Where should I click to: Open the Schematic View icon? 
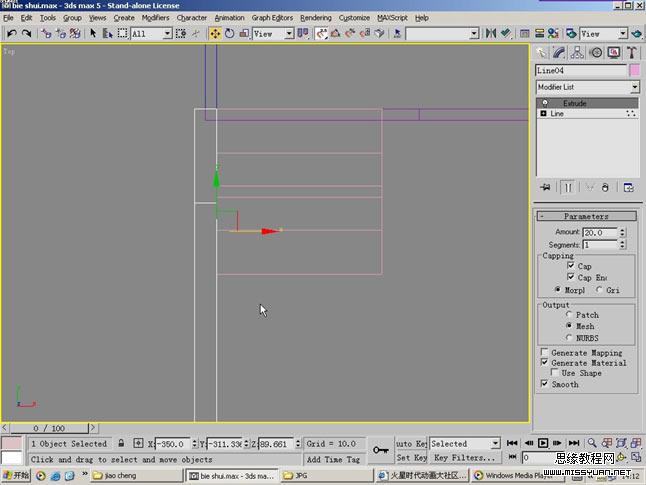(x=539, y=33)
